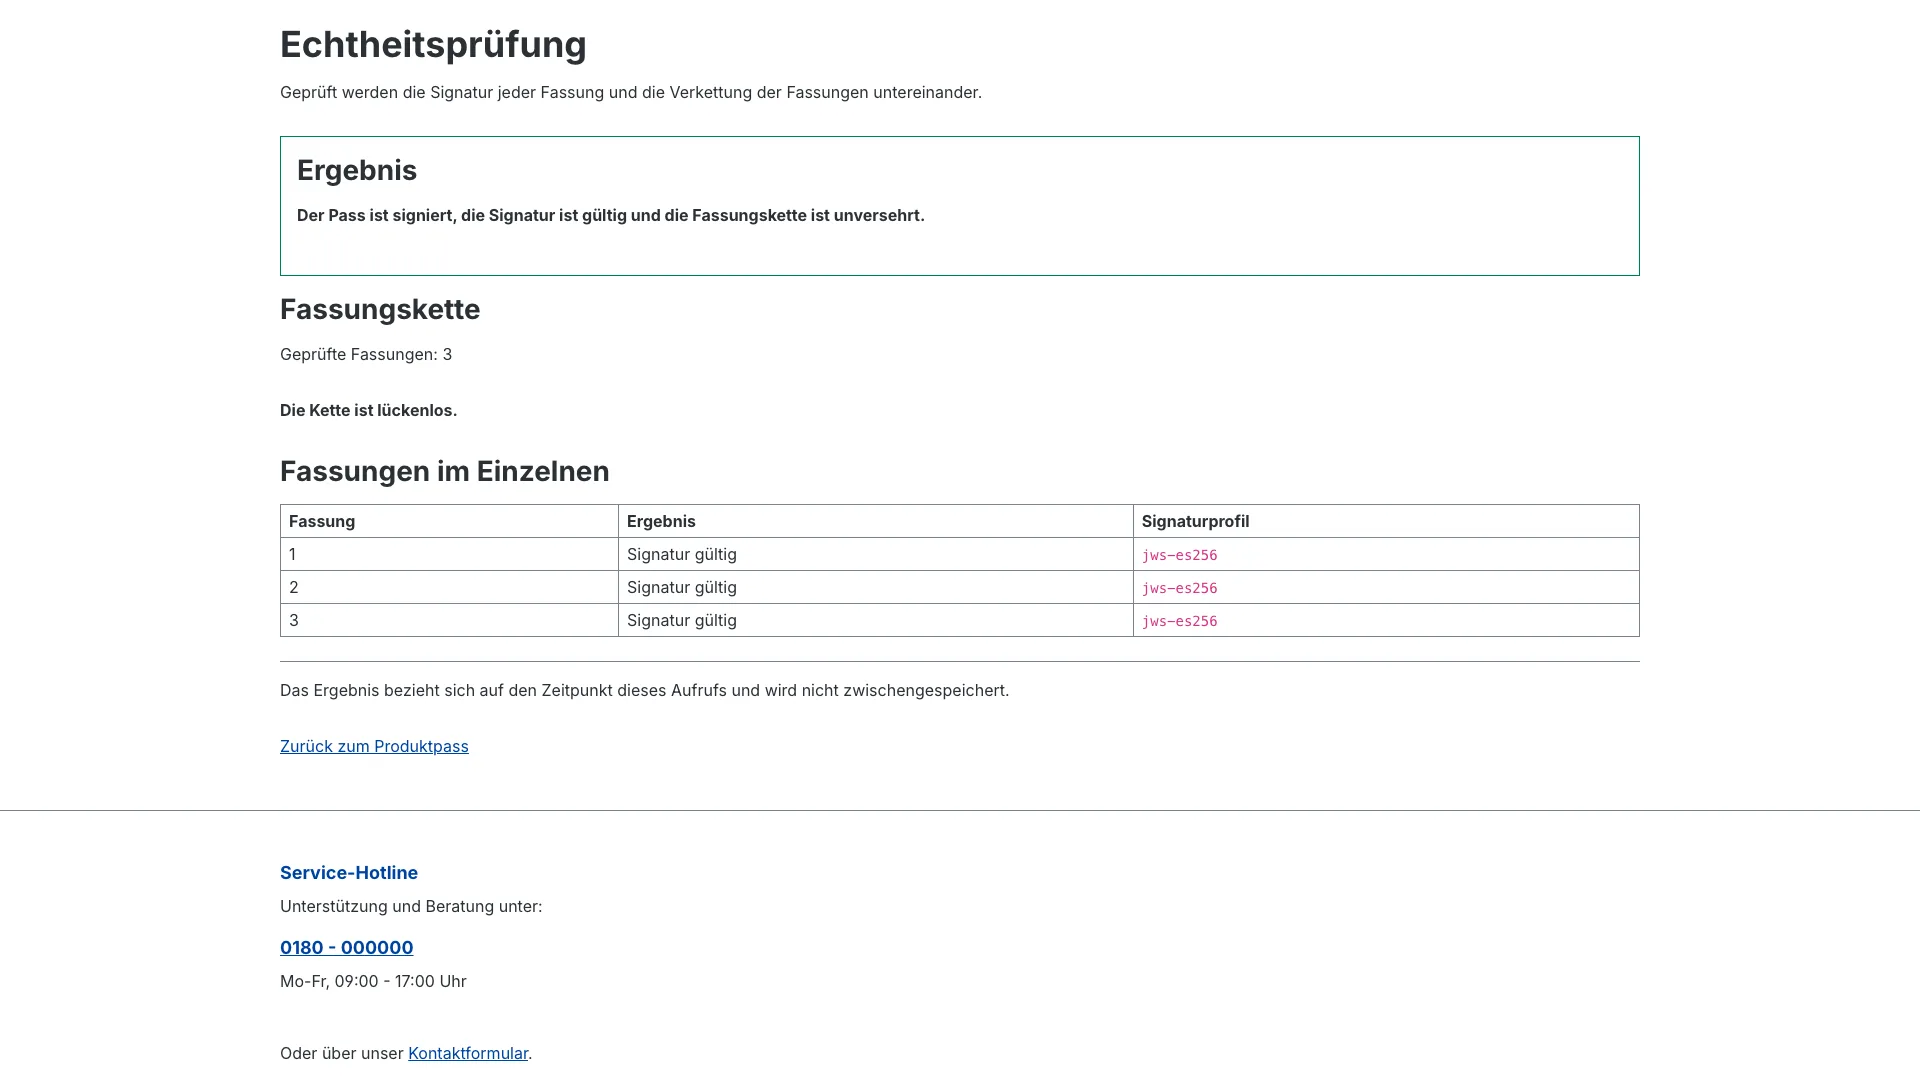The width and height of the screenshot is (1920, 1080).
Task: Click the 'Geprüfte Fassungen: 3' text
Action: pyautogui.click(x=366, y=354)
